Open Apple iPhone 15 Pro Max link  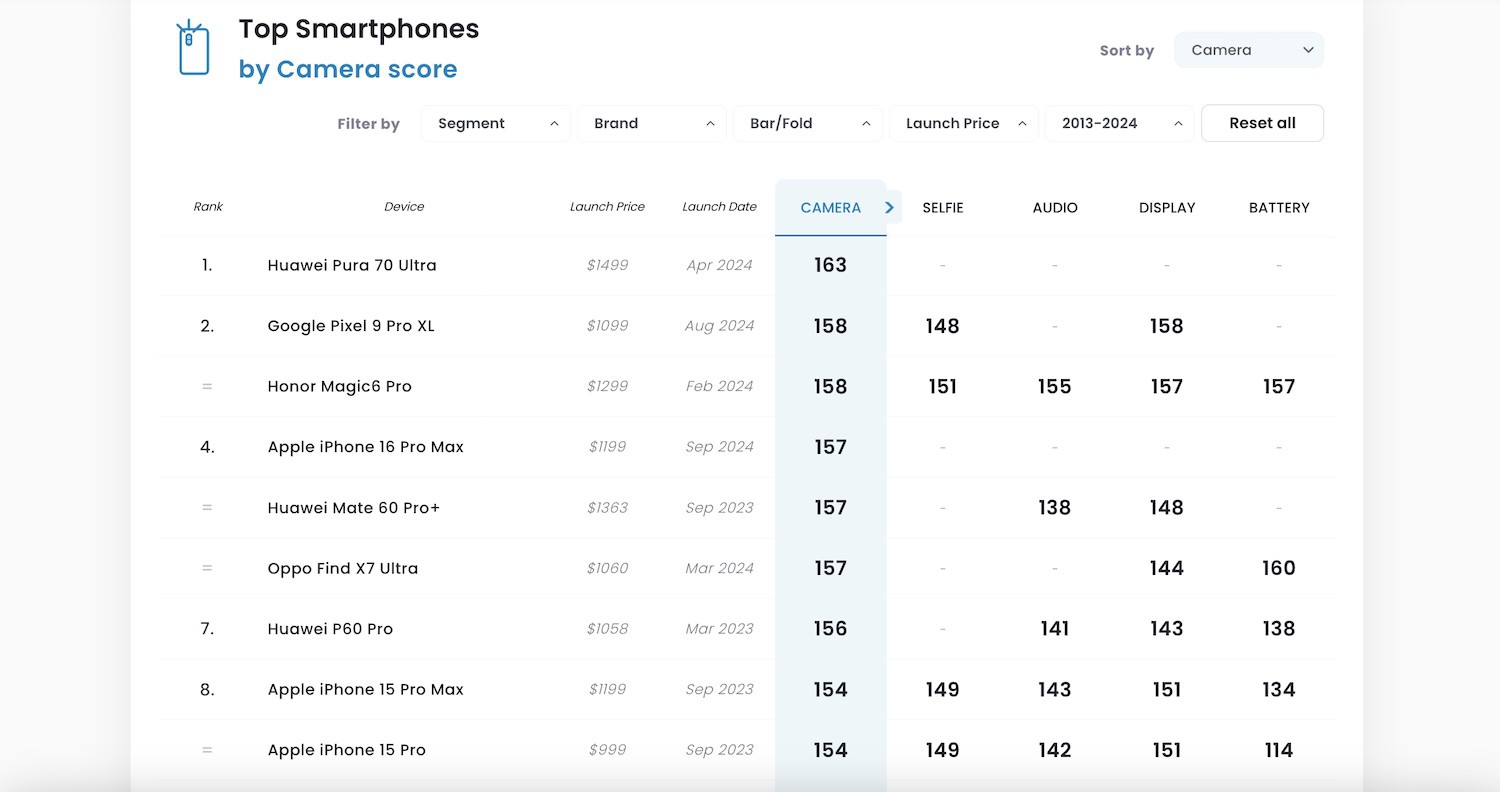[x=366, y=690]
